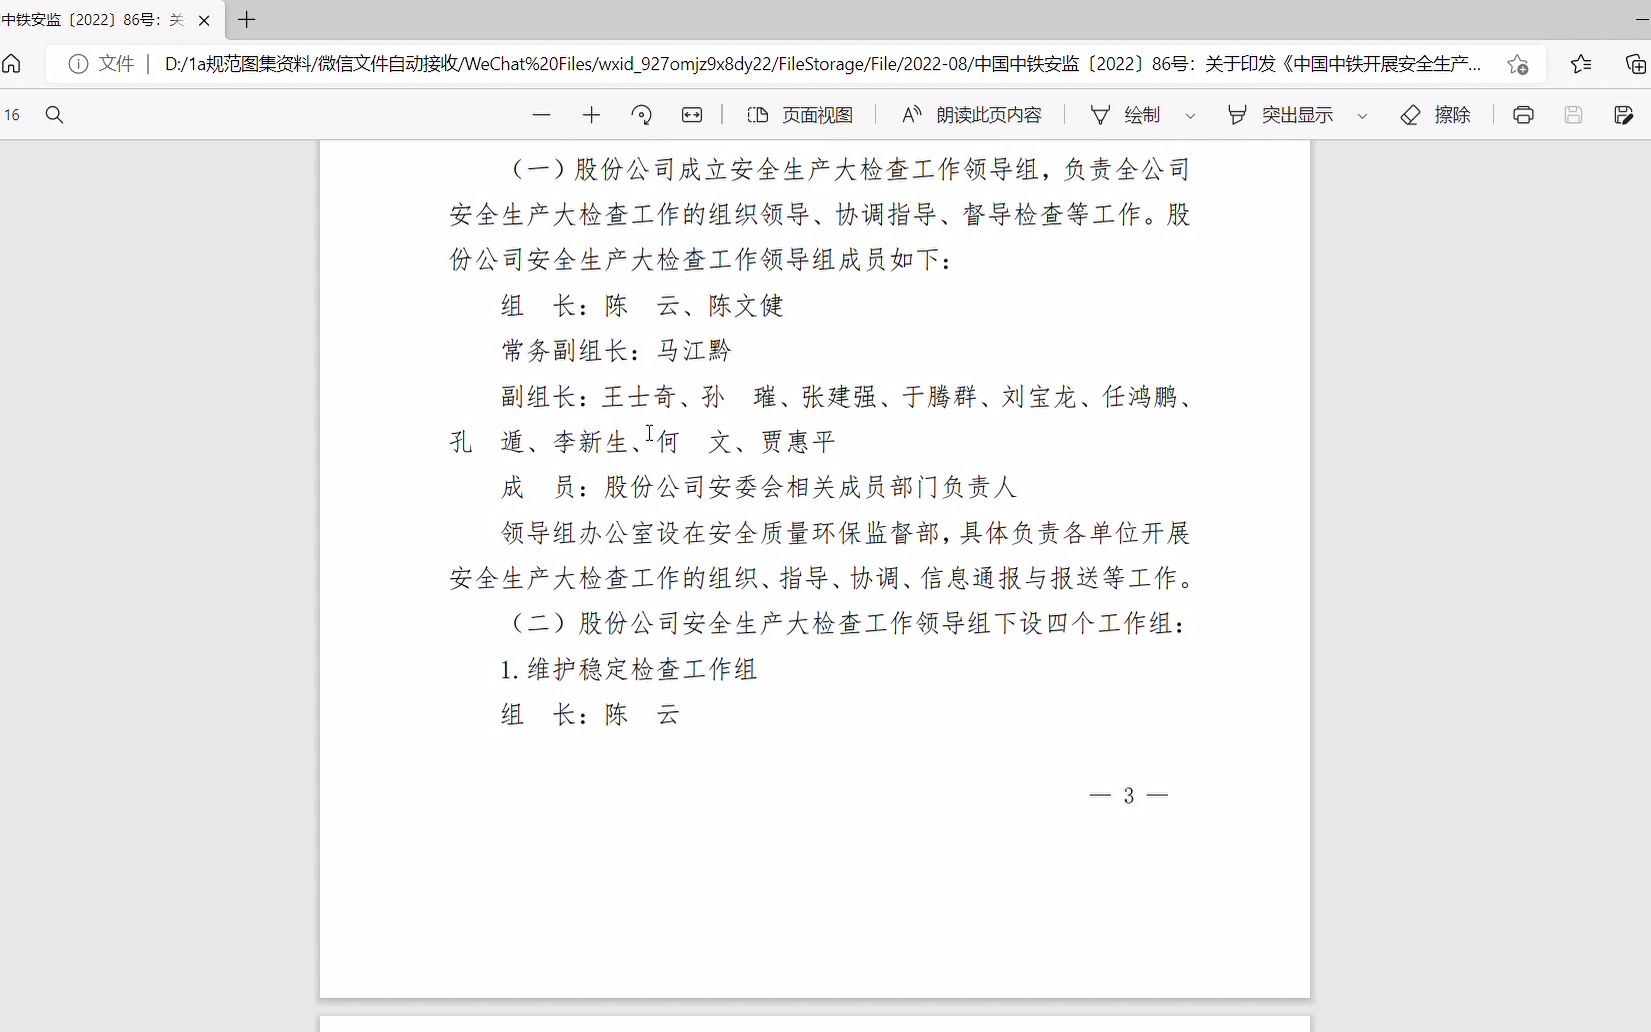Screen dimensions: 1651x1032
Task: Open the 页面视图 page view options
Action: (x=798, y=114)
